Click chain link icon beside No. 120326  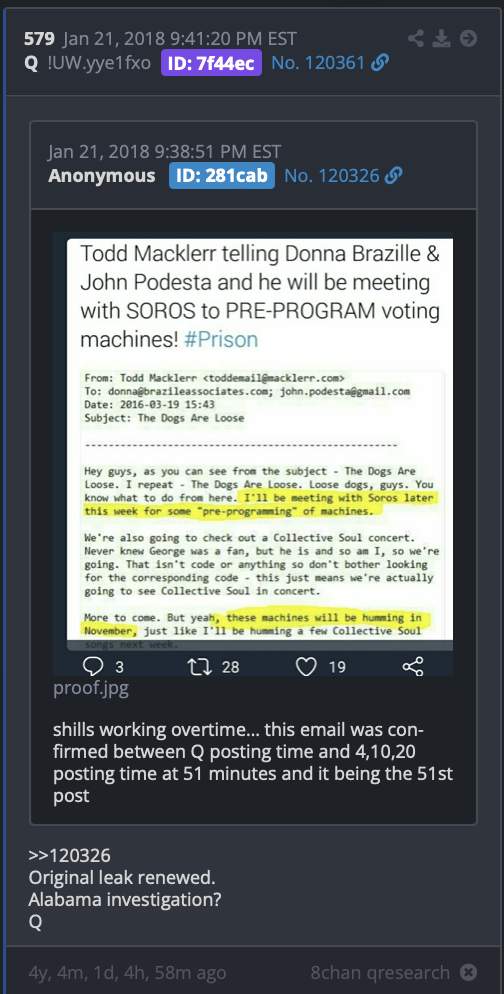393,176
